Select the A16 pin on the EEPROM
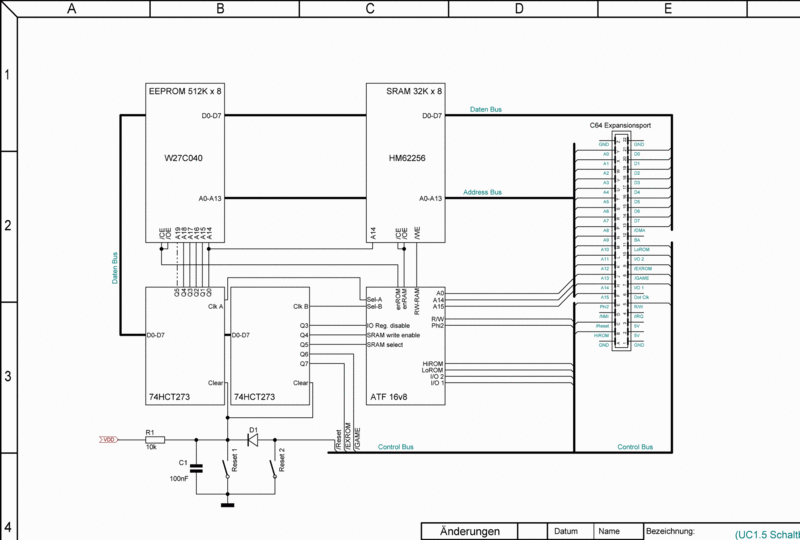800x540 pixels. pyautogui.click(x=196, y=234)
